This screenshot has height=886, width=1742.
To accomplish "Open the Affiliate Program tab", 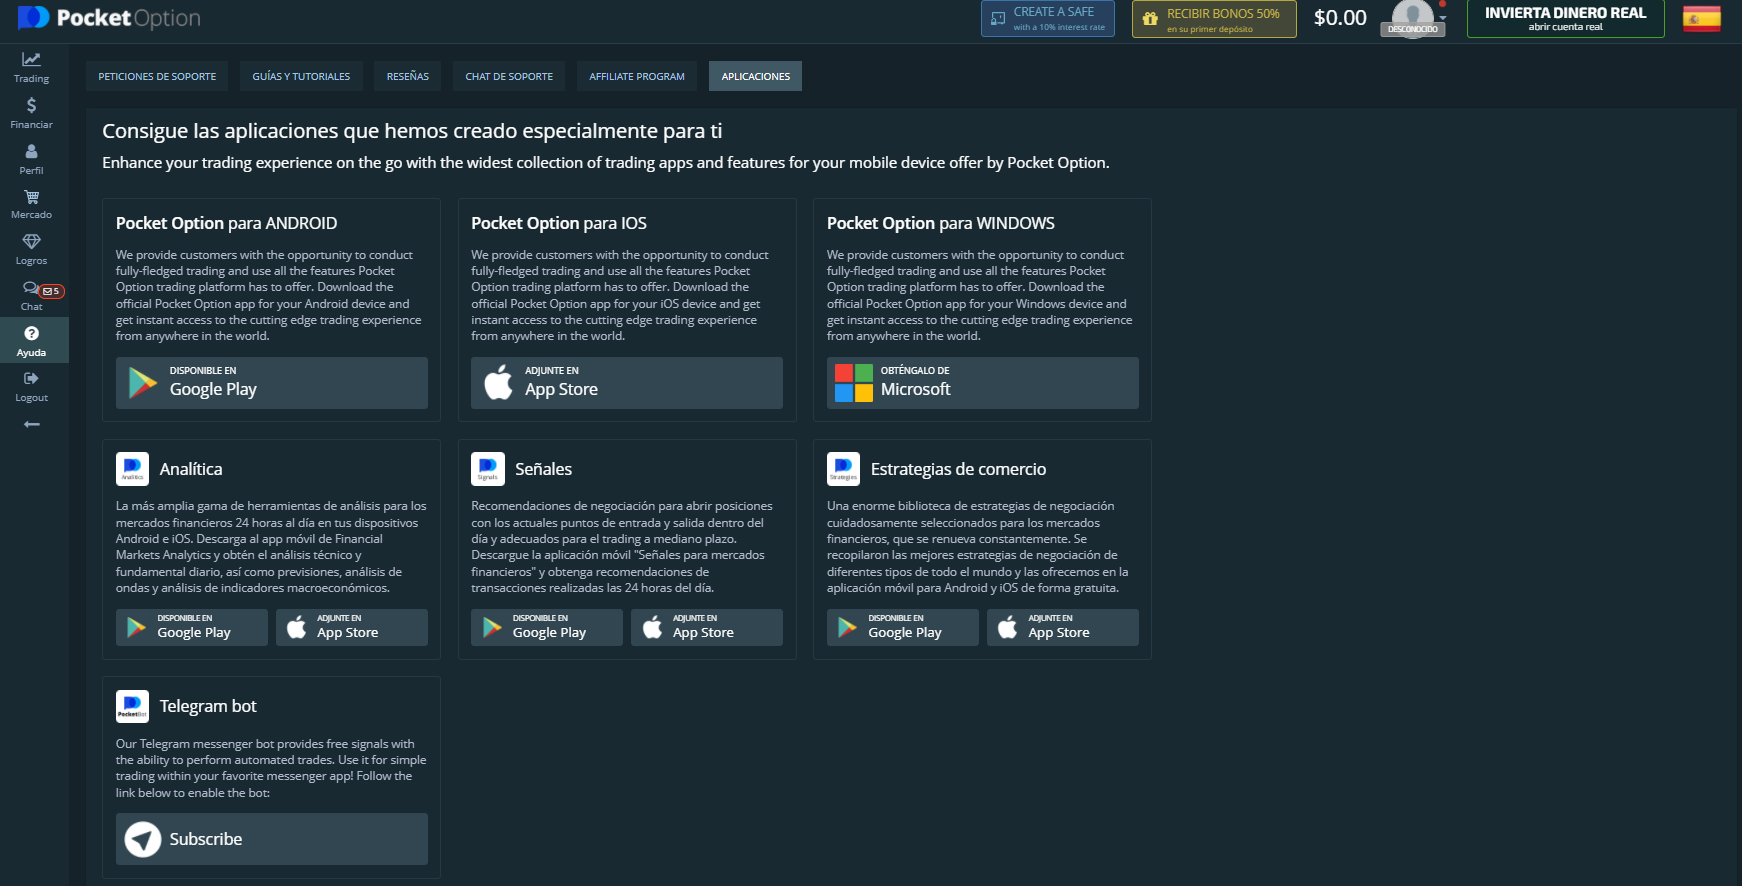I will tap(637, 76).
